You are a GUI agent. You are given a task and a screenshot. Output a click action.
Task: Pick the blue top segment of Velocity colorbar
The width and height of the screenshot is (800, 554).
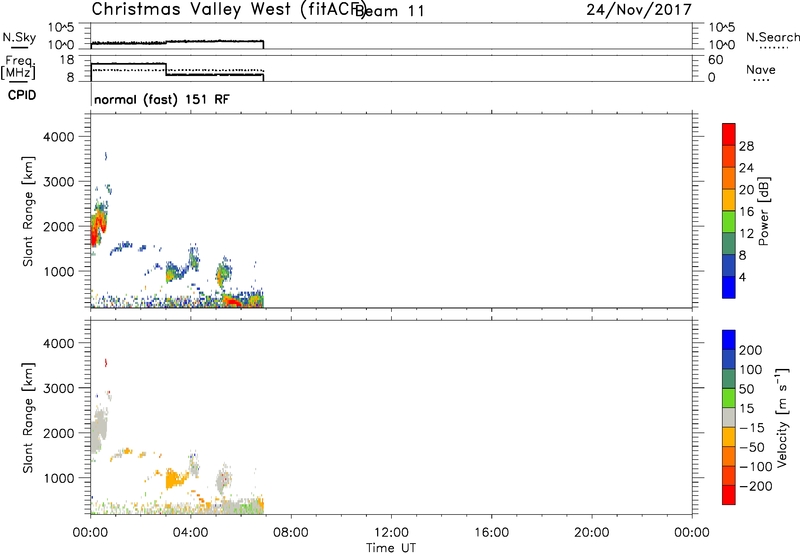tap(729, 340)
